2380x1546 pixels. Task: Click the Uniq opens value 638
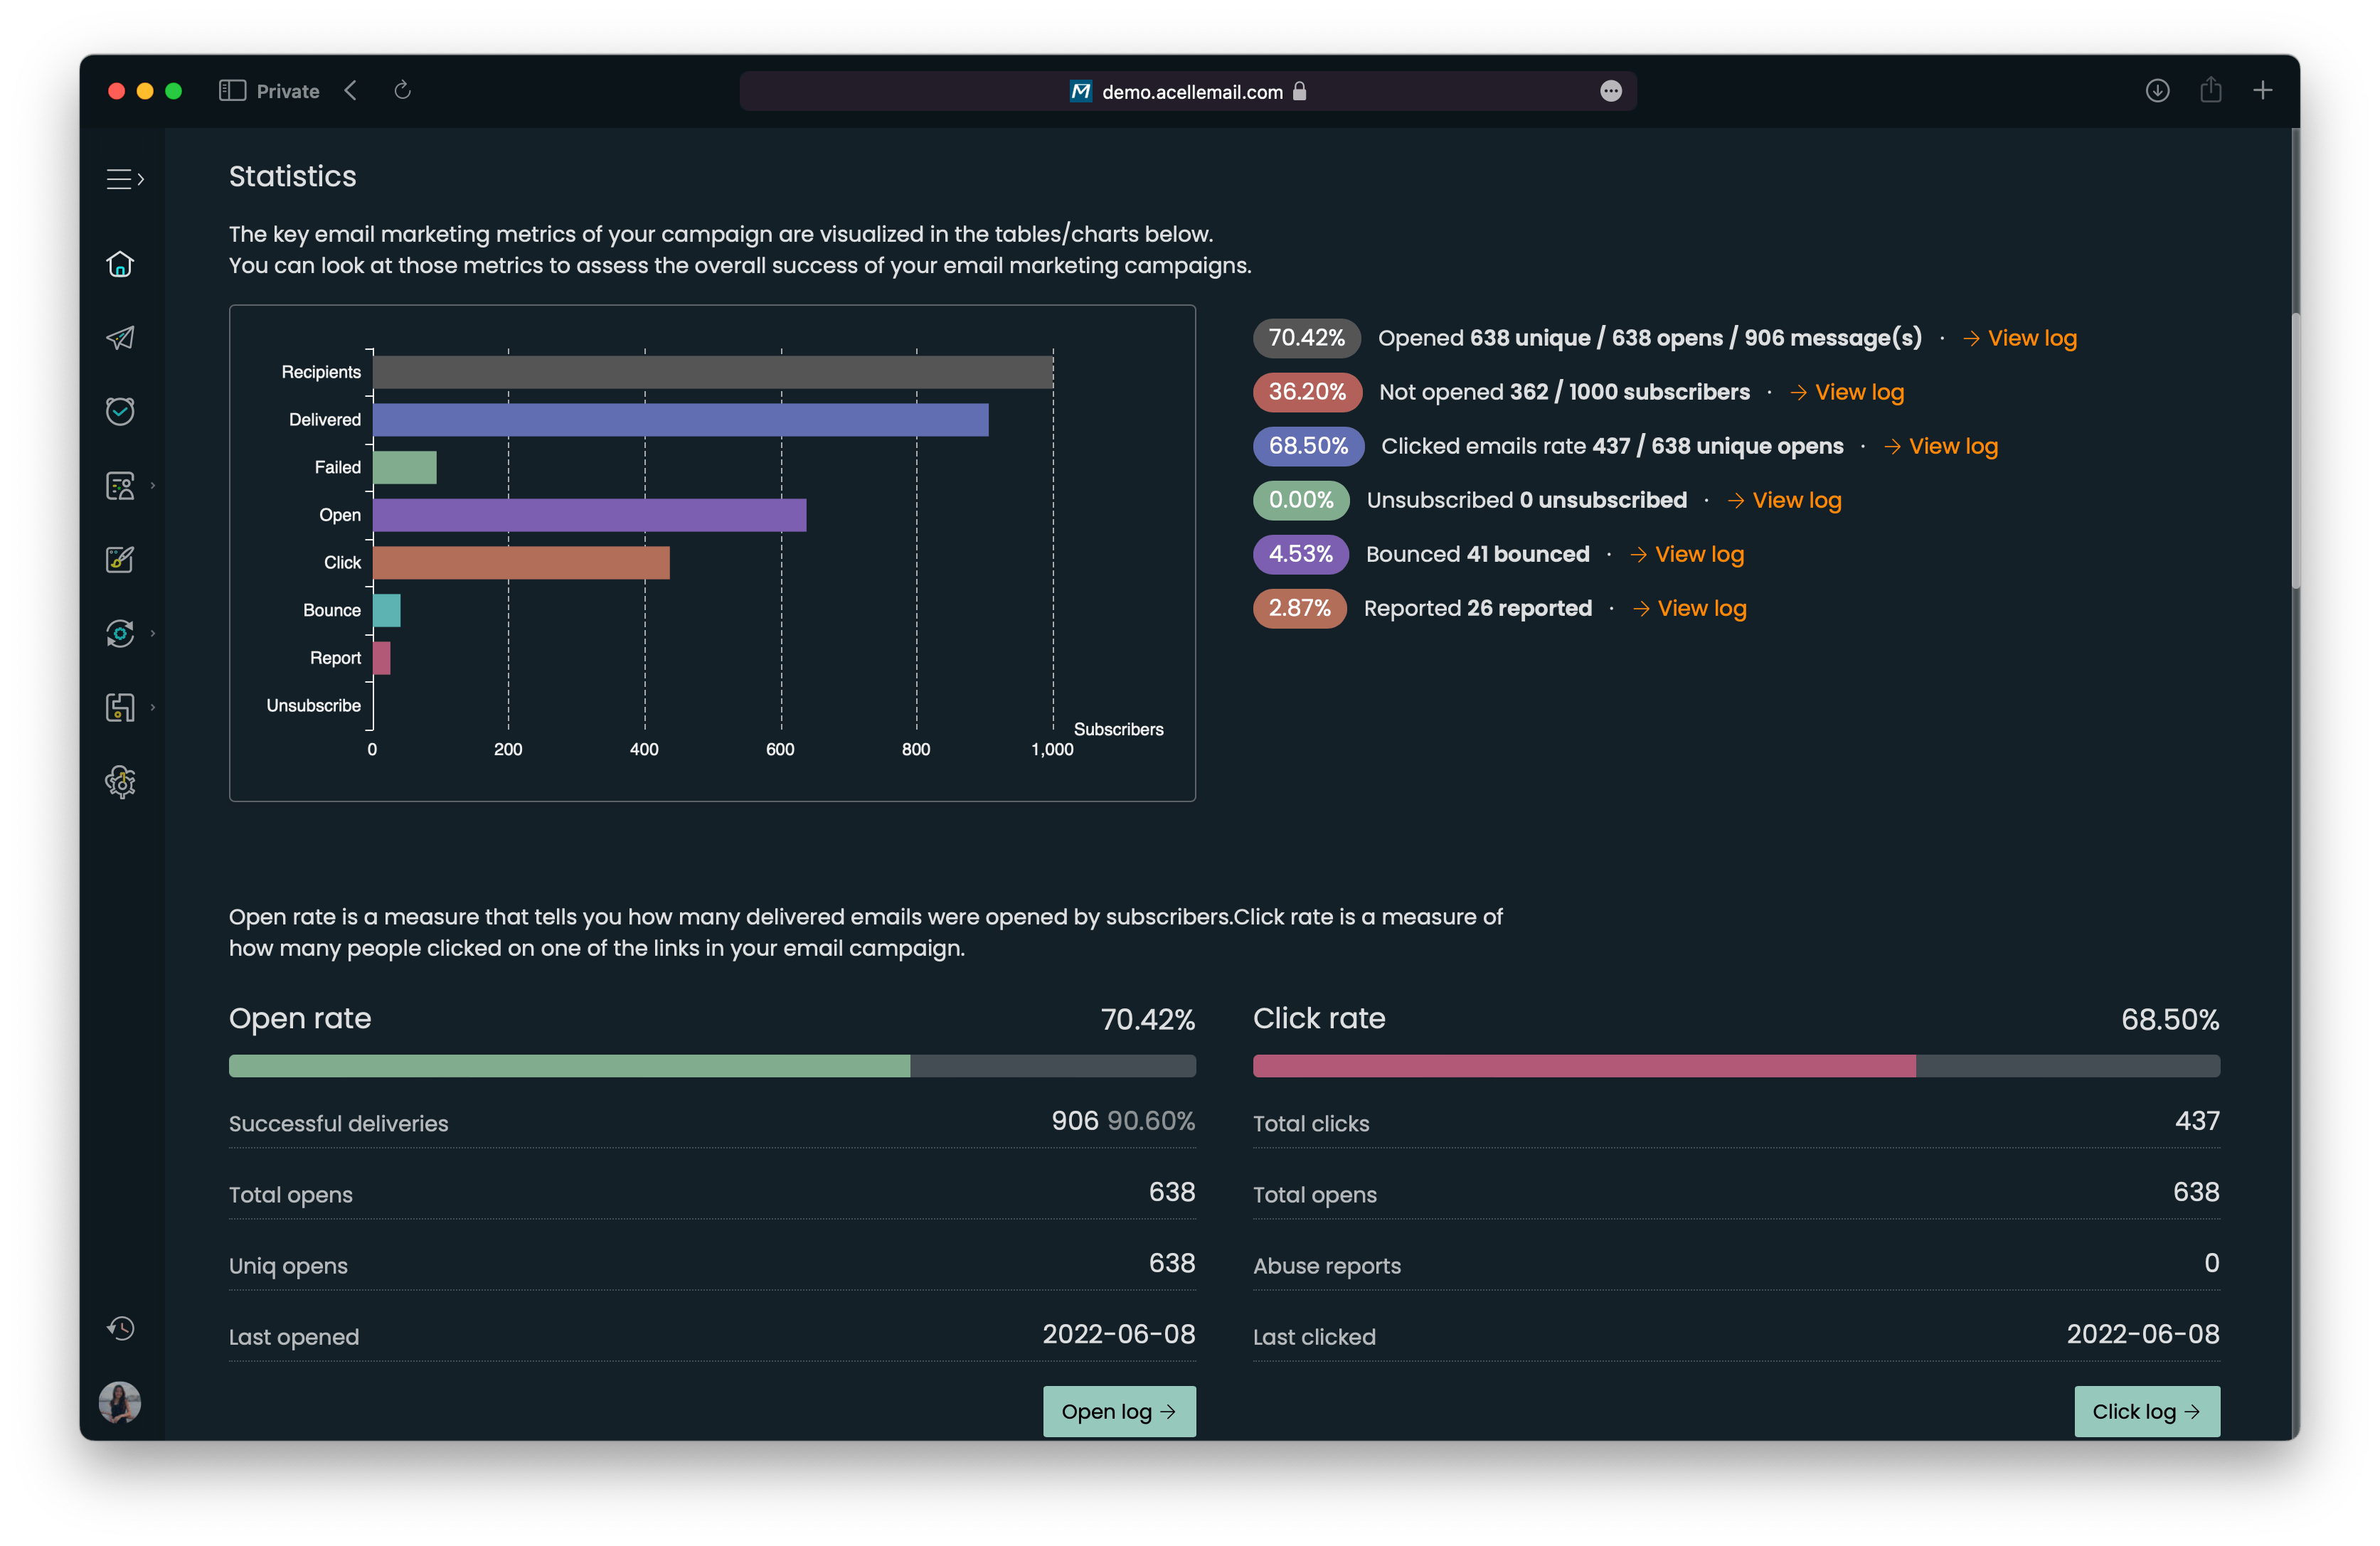(1172, 1263)
